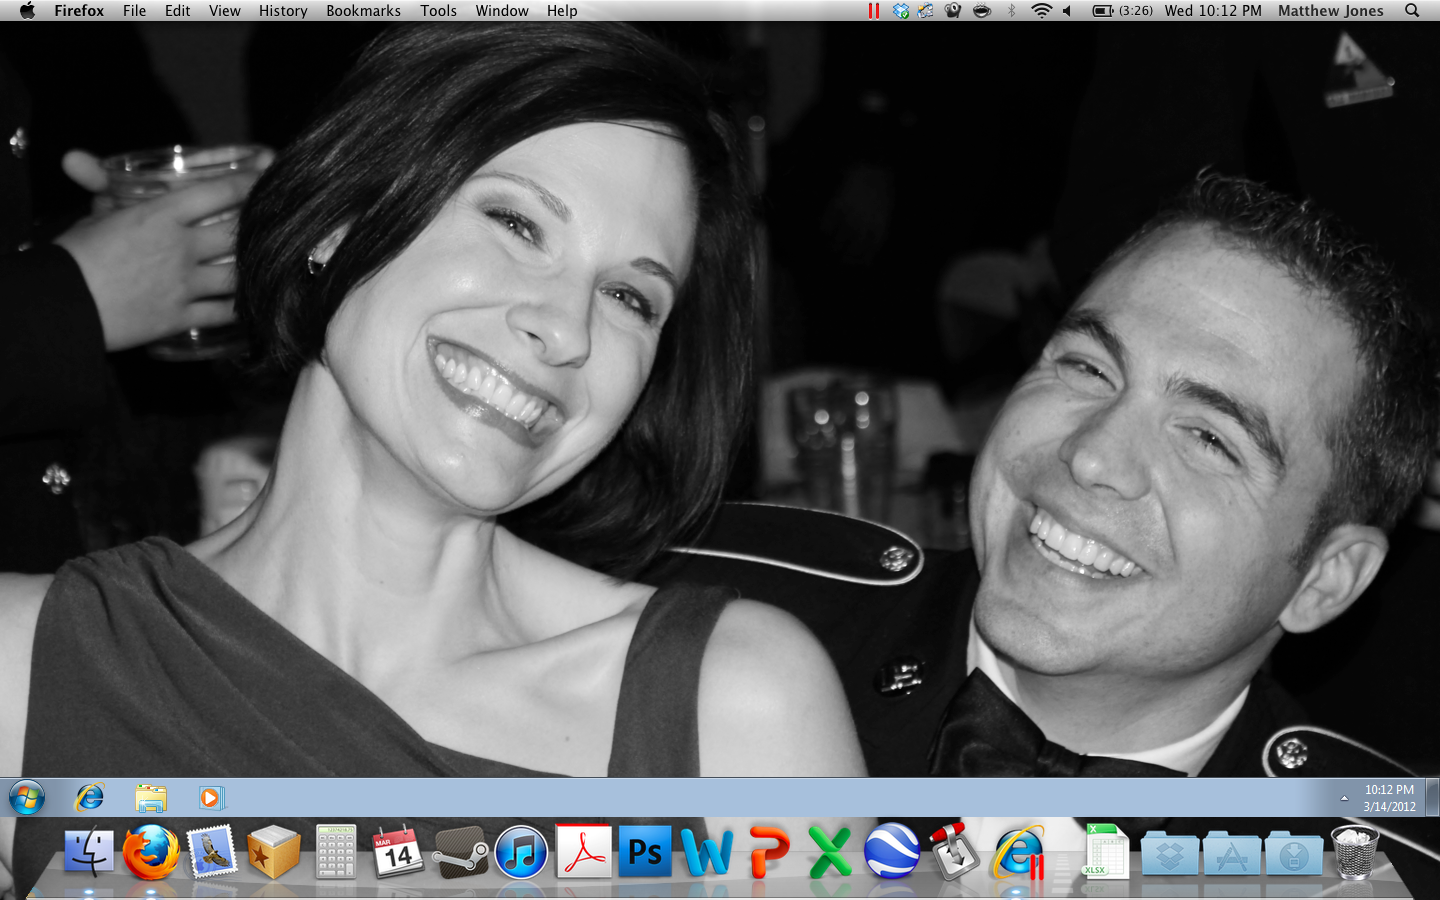Click the Wi-Fi status icon
1440x900 pixels.
point(1041,11)
